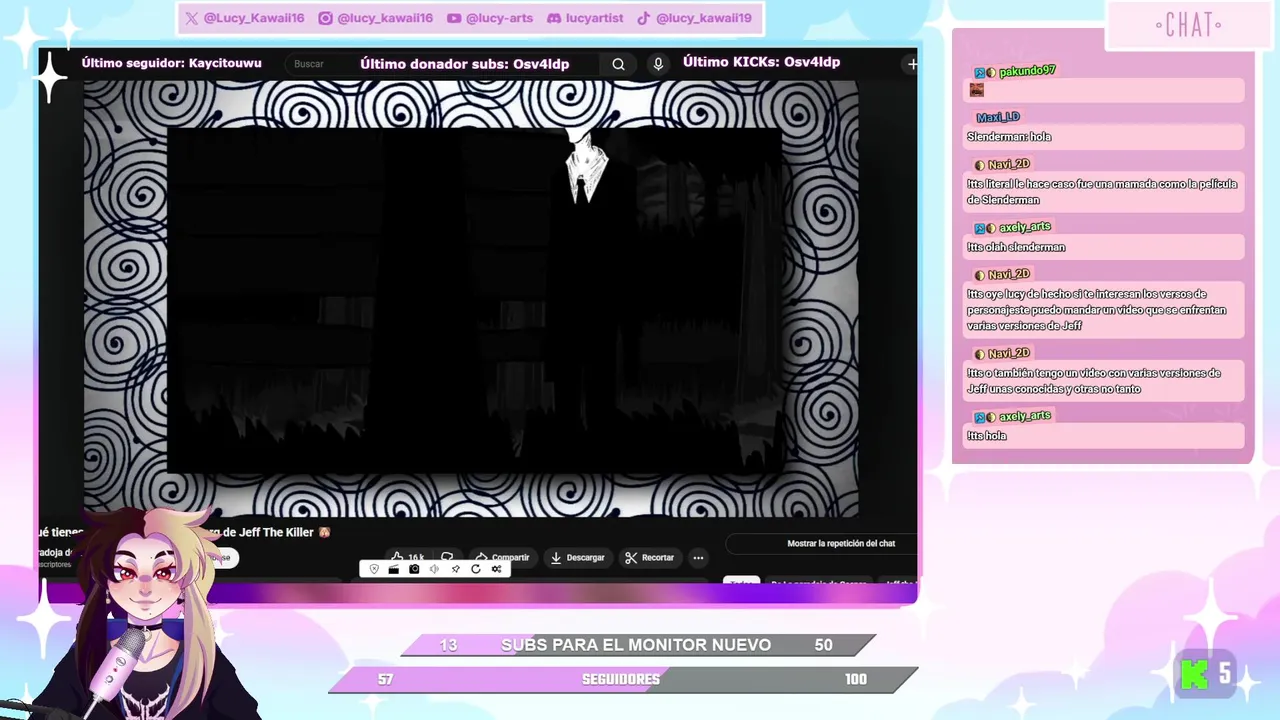Screen dimensions: 1280x720
Task: Click 'Último seguidor: Kaycitouwu' label
Action: (171, 63)
